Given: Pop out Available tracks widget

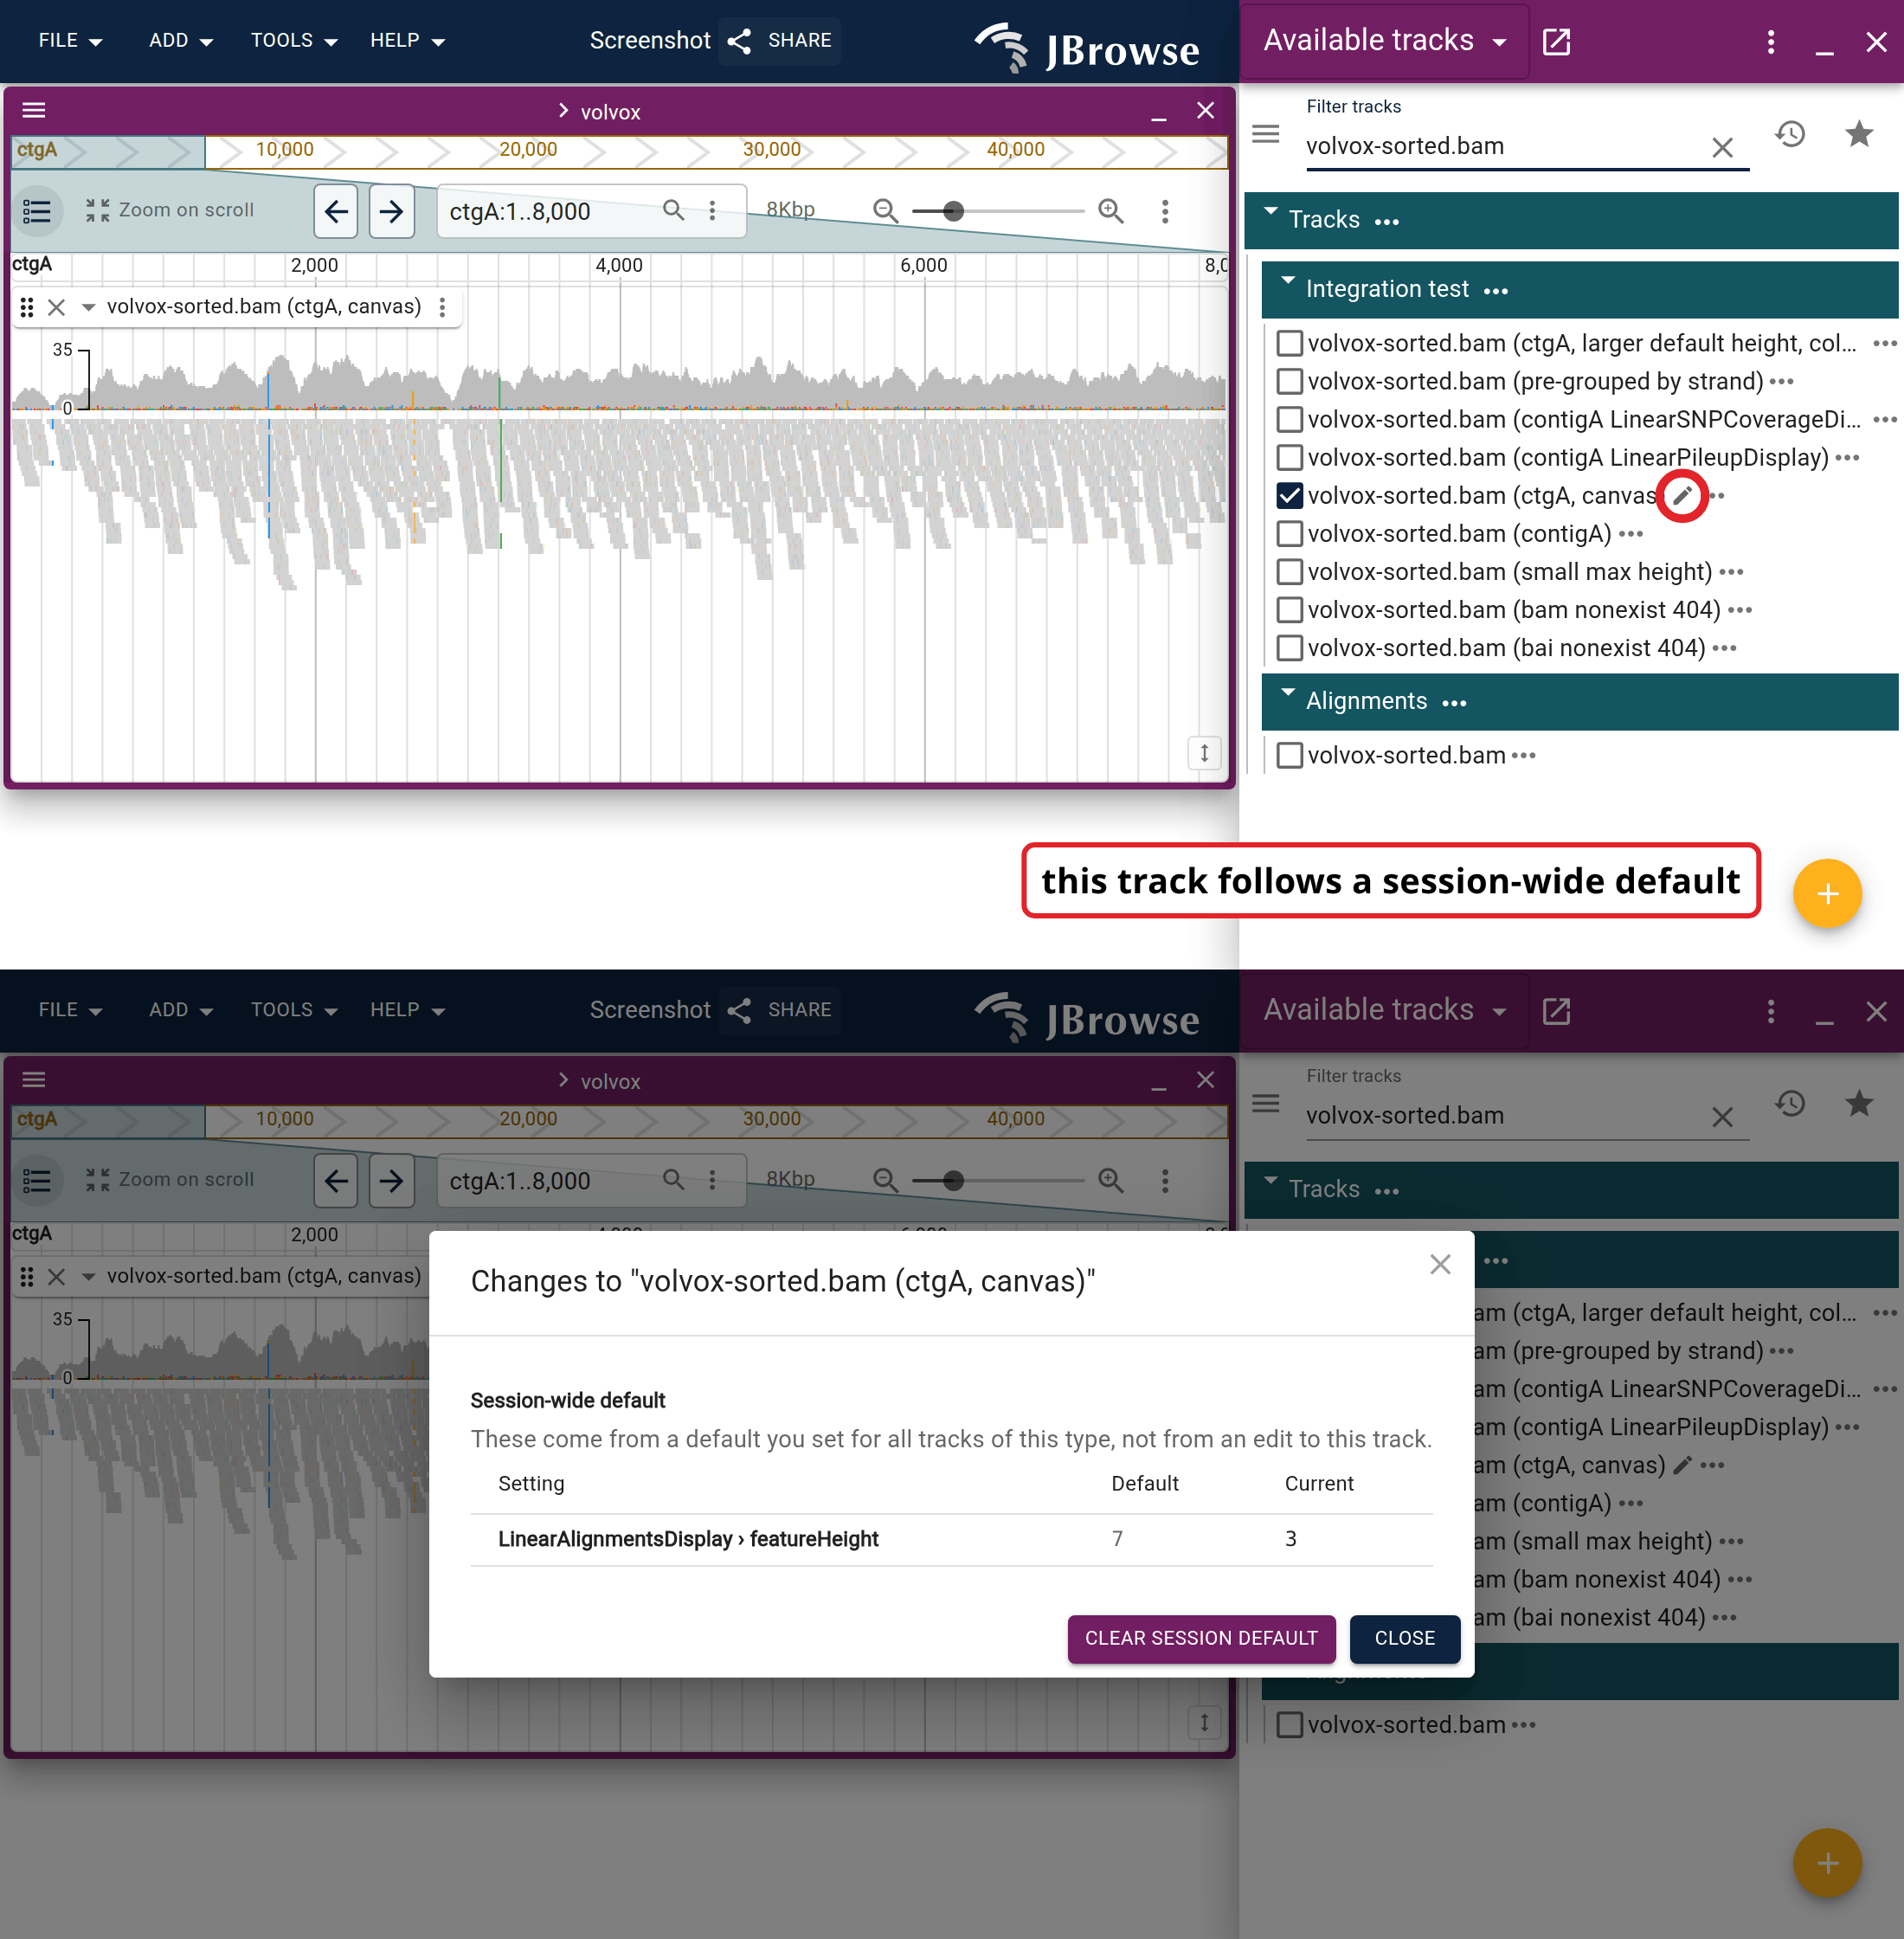Looking at the screenshot, I should [1556, 41].
